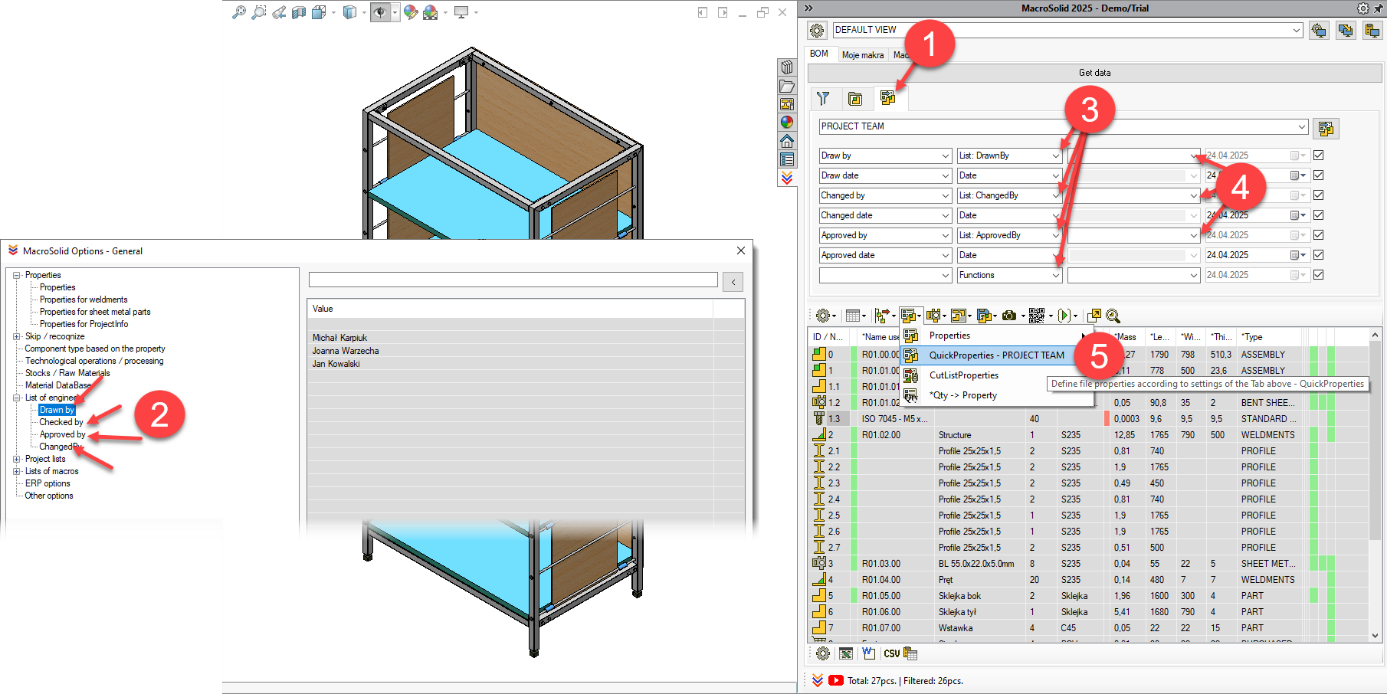Image resolution: width=1387 pixels, height=694 pixels.
Task: Open the Display Style cube icon
Action: pyautogui.click(x=349, y=12)
